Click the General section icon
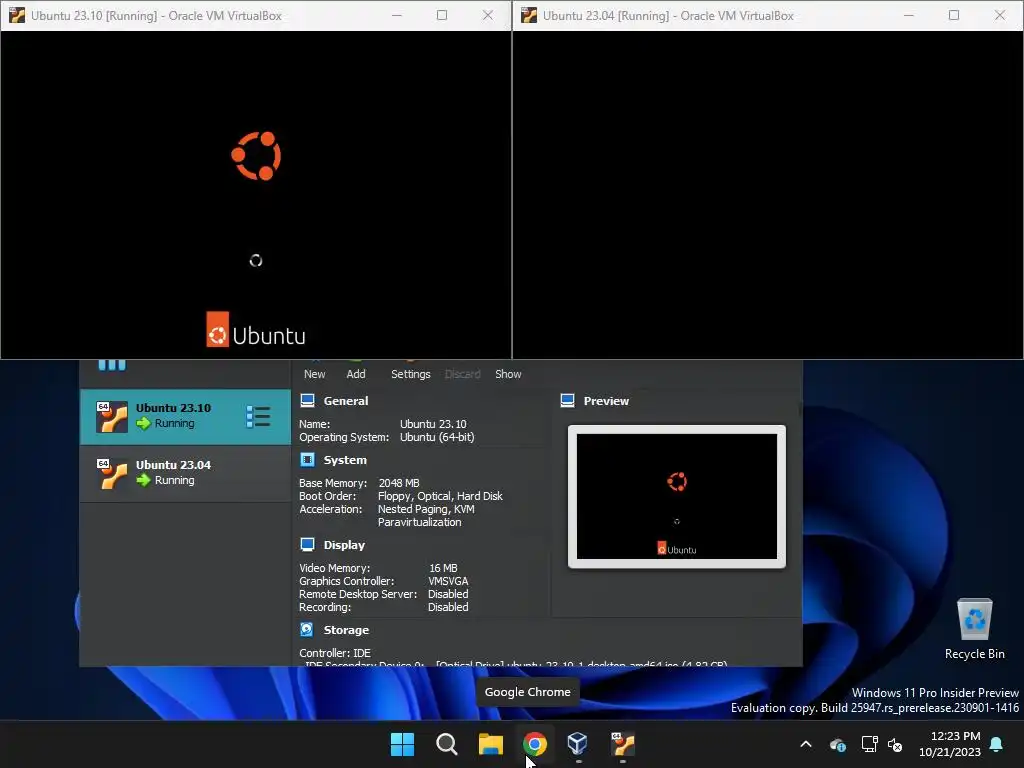 click(x=308, y=400)
